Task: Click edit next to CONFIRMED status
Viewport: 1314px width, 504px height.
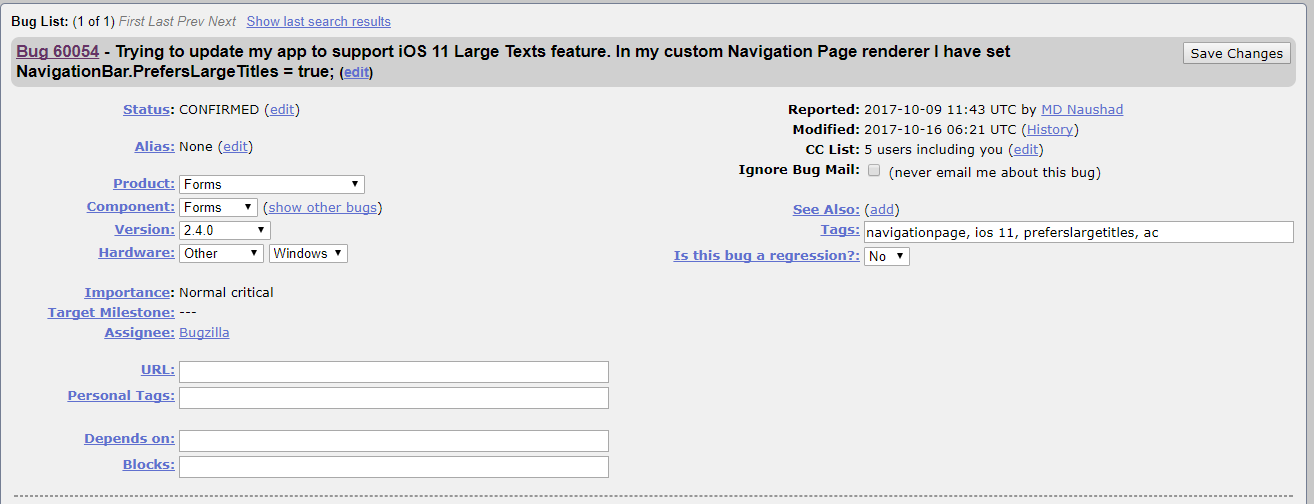Action: (x=282, y=109)
